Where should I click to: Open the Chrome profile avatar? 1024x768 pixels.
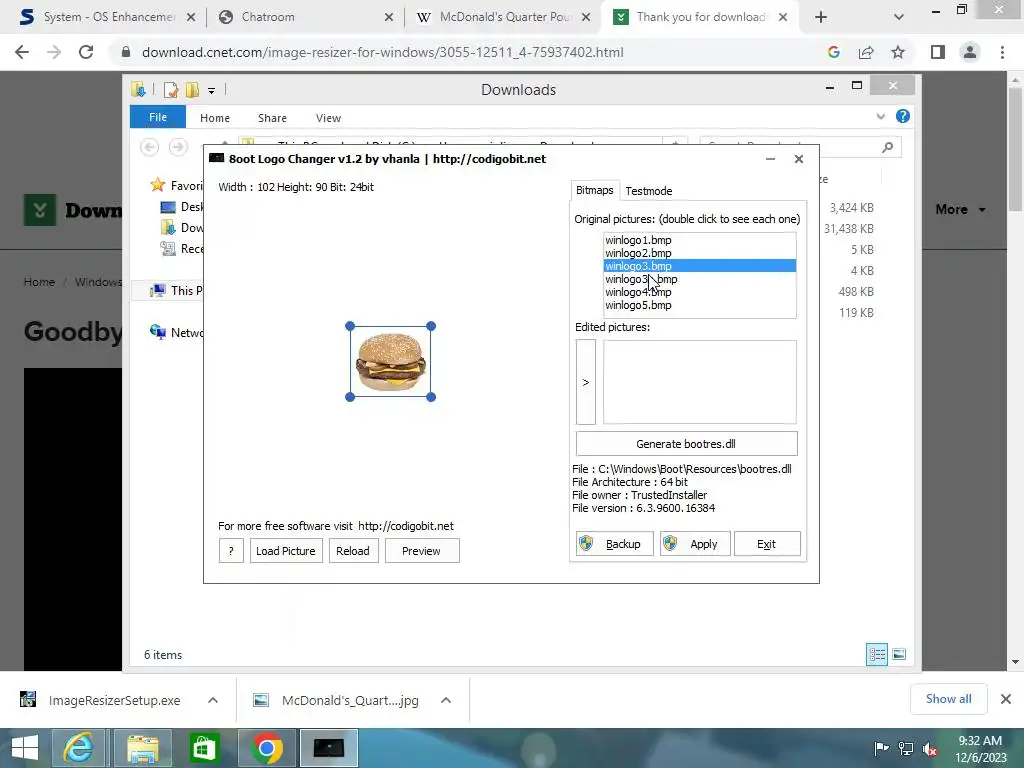970,52
